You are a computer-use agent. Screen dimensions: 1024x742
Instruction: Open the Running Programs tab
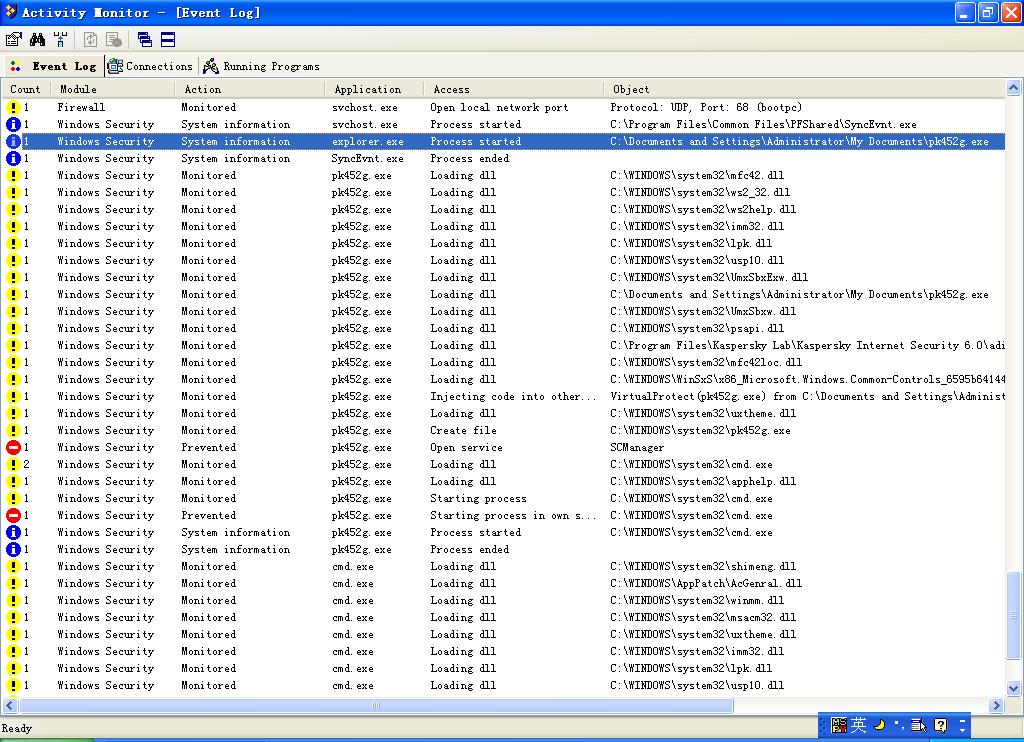(261, 66)
